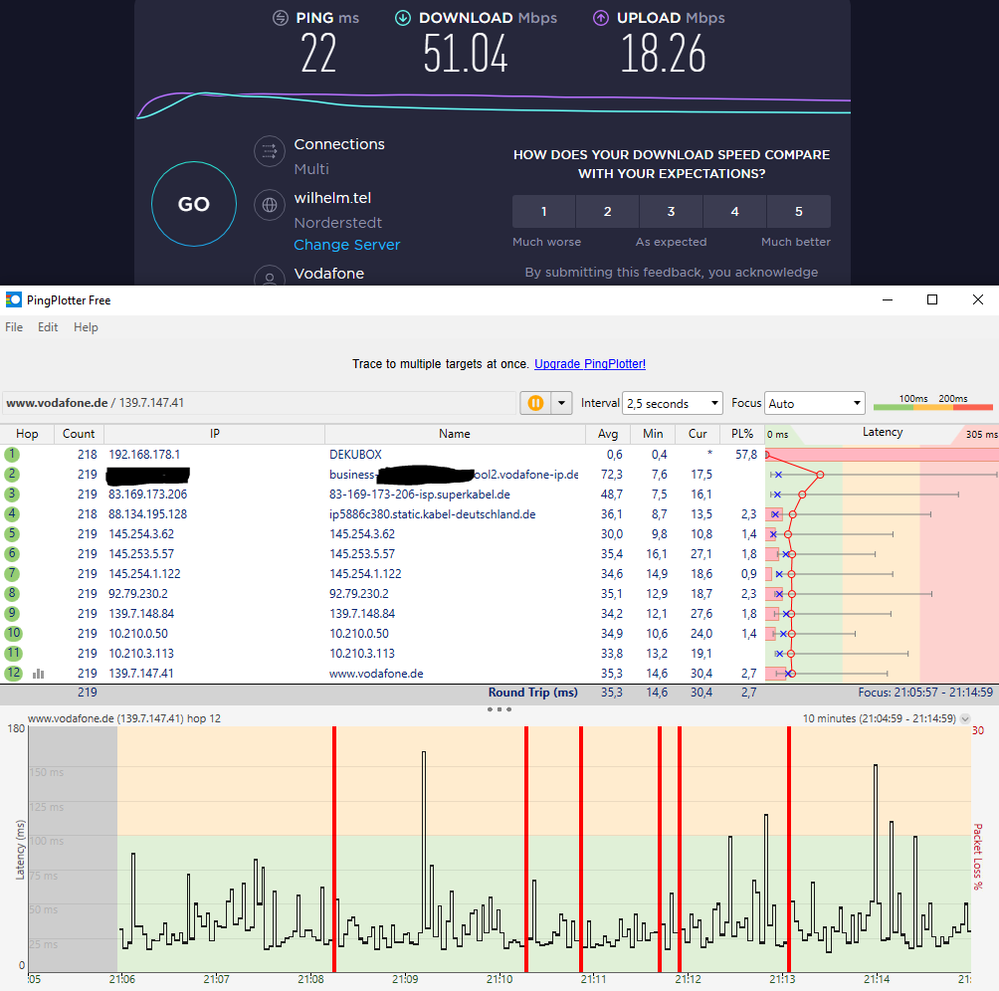Click the download arrow icon
The image size is (999, 991).
pos(403,18)
